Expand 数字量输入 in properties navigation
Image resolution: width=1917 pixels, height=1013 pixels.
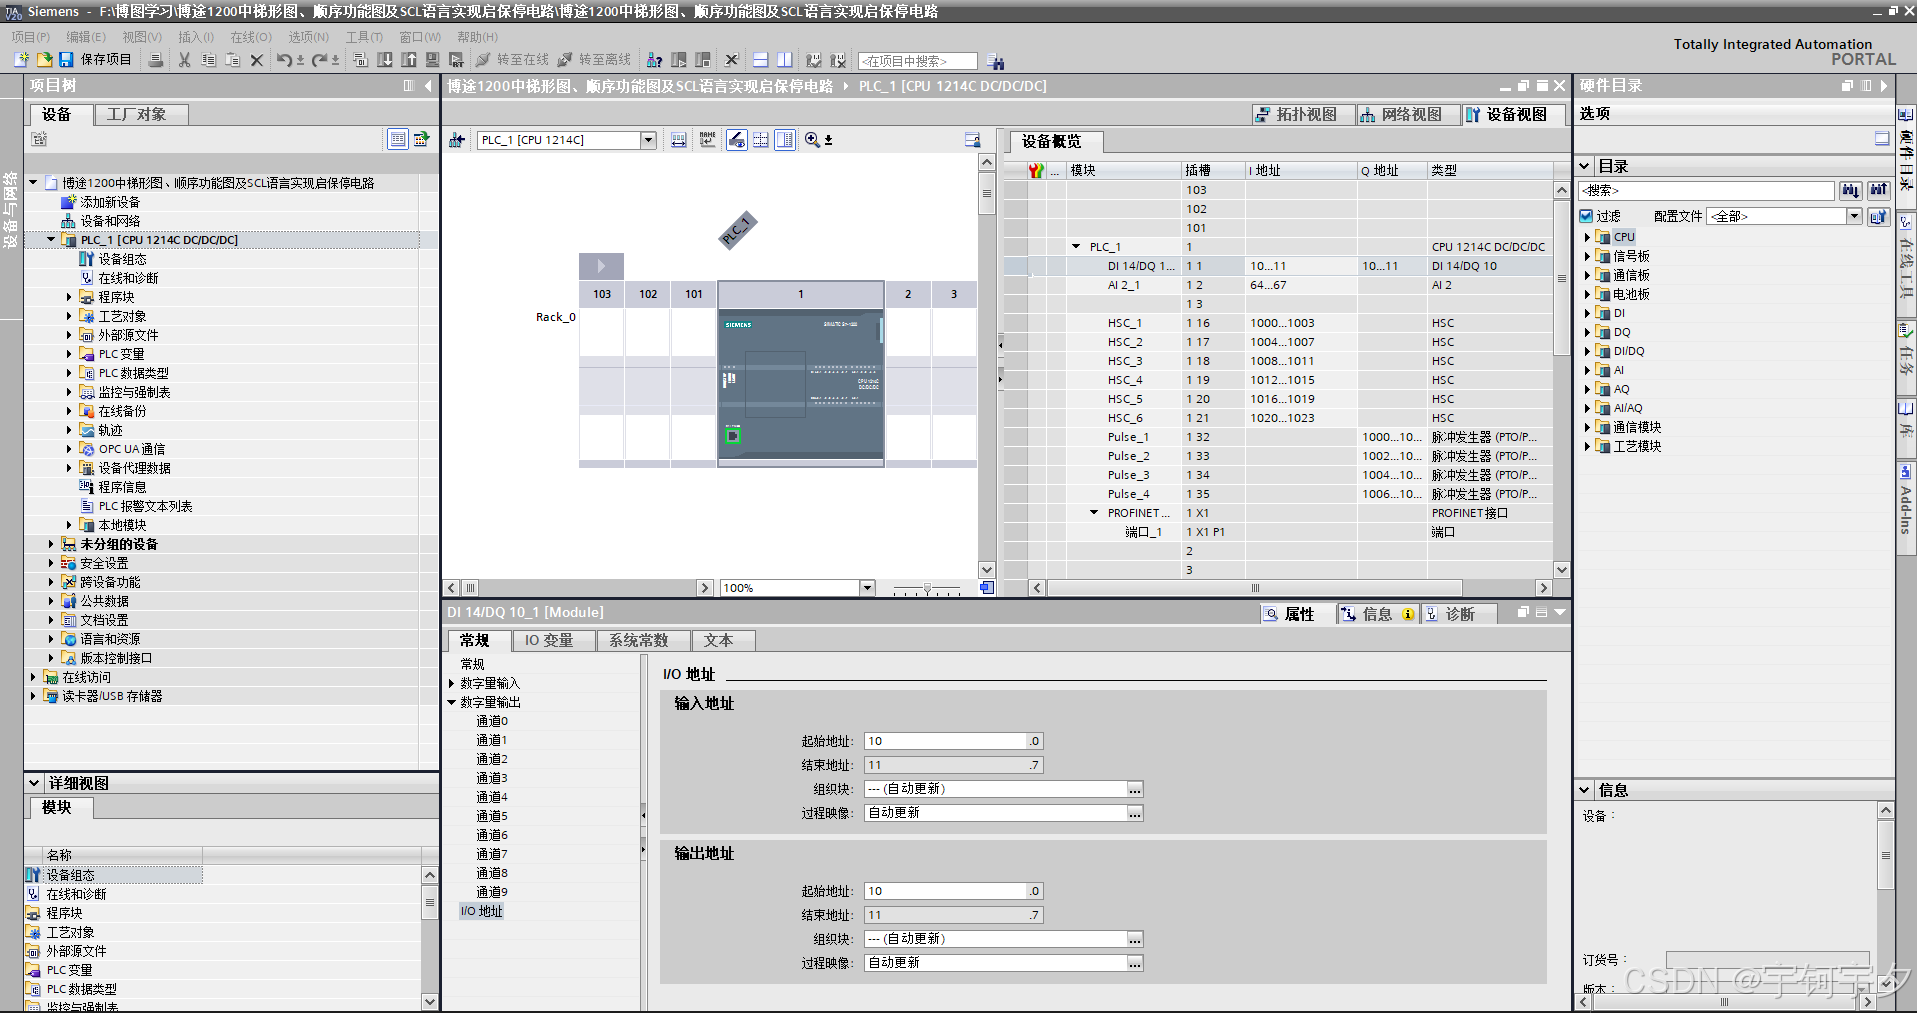click(452, 683)
